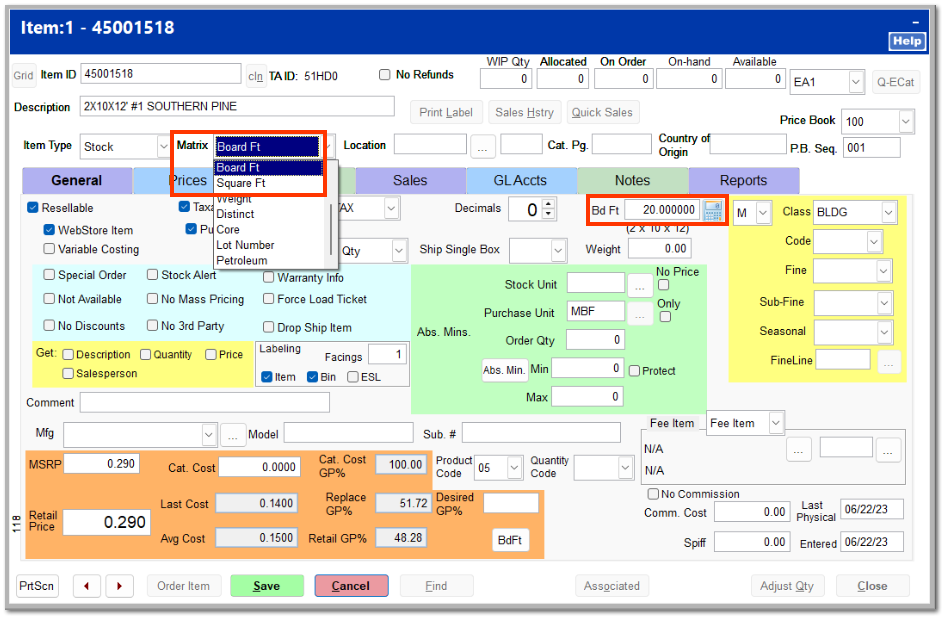Enable Special Order checkbox
945x619 pixels.
[x=49, y=275]
